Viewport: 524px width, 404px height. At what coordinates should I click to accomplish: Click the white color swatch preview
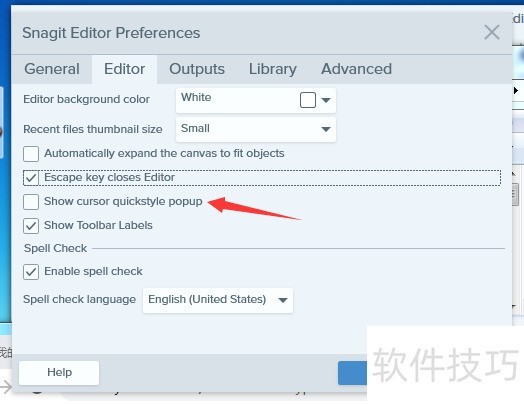pos(308,100)
